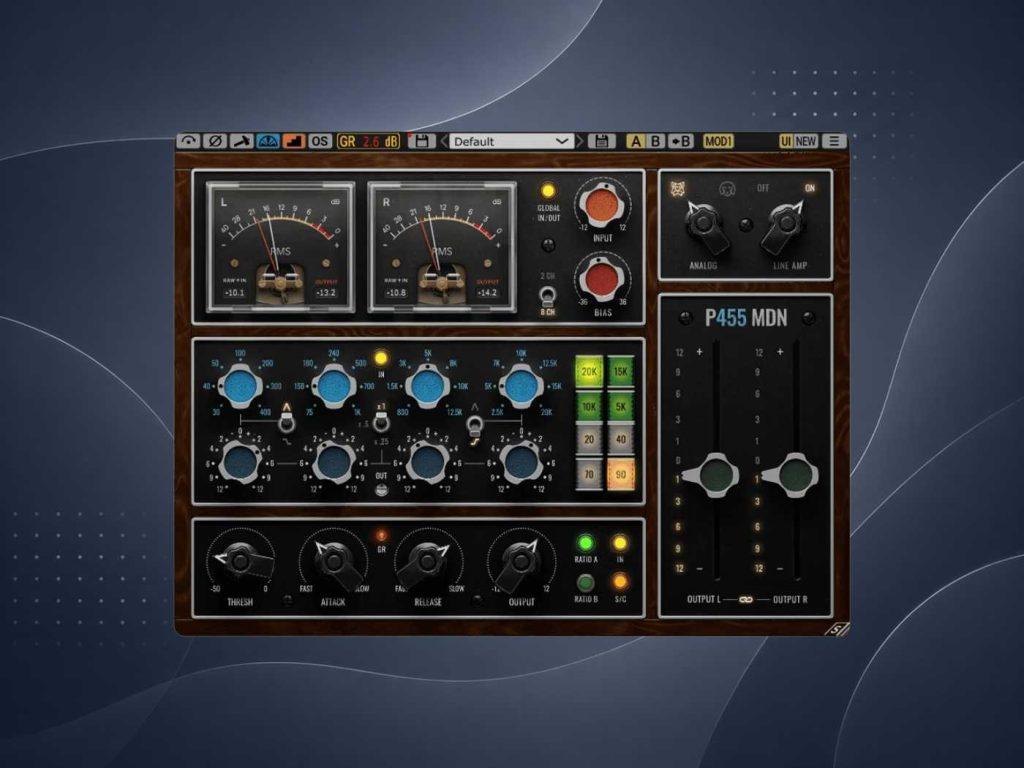Select the elephant analog model icon
The image size is (1024, 768).
point(727,189)
